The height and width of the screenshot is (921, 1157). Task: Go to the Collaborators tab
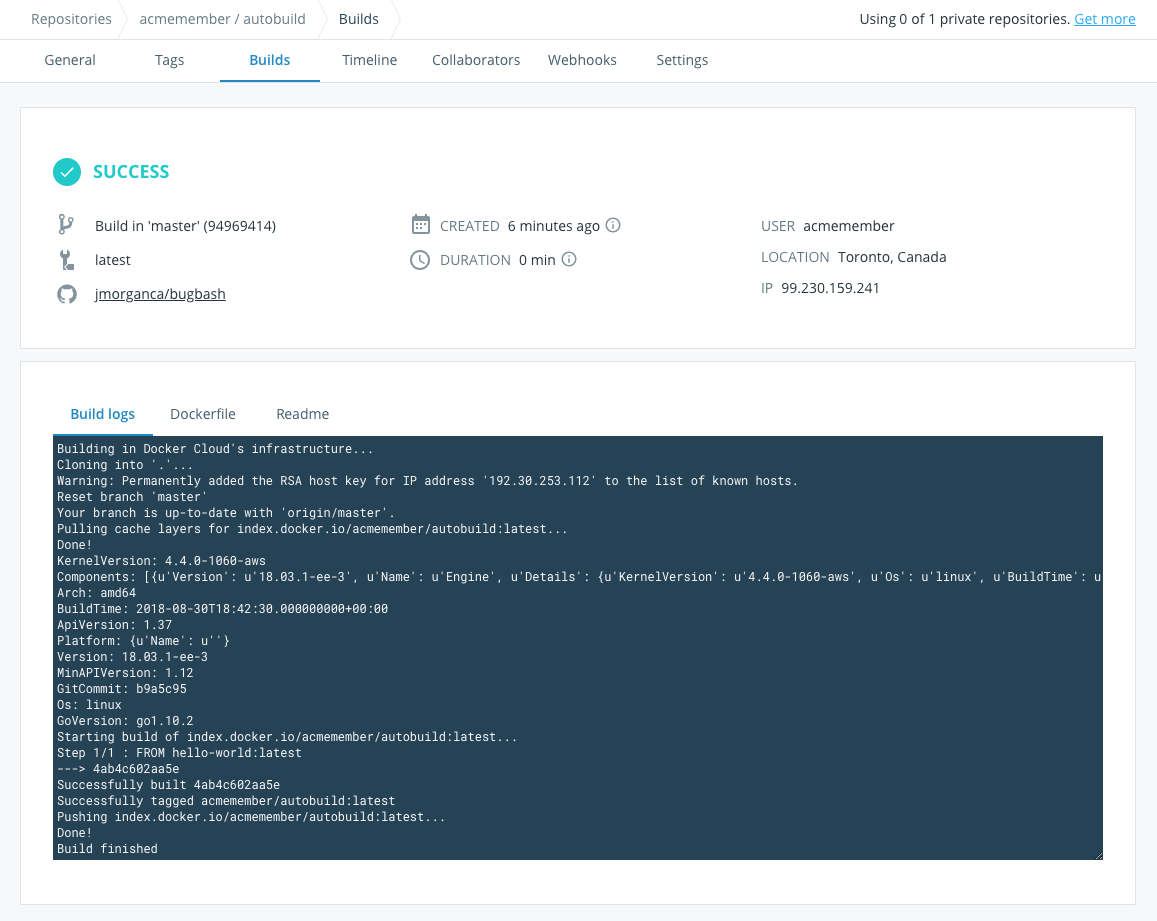click(476, 60)
